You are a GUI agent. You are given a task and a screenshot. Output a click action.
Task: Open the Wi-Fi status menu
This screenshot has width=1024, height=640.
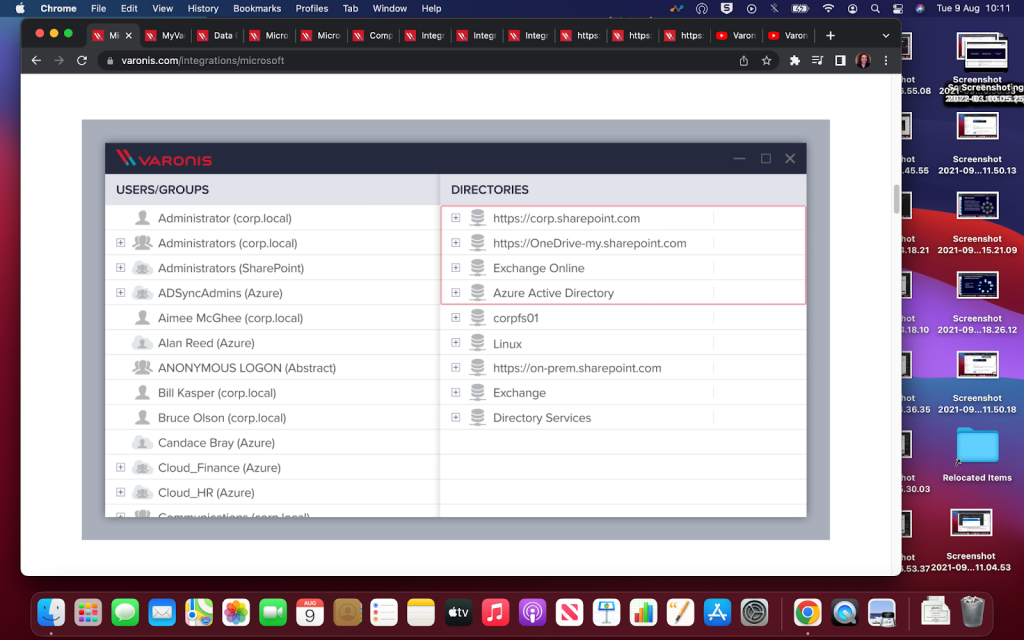pos(828,8)
